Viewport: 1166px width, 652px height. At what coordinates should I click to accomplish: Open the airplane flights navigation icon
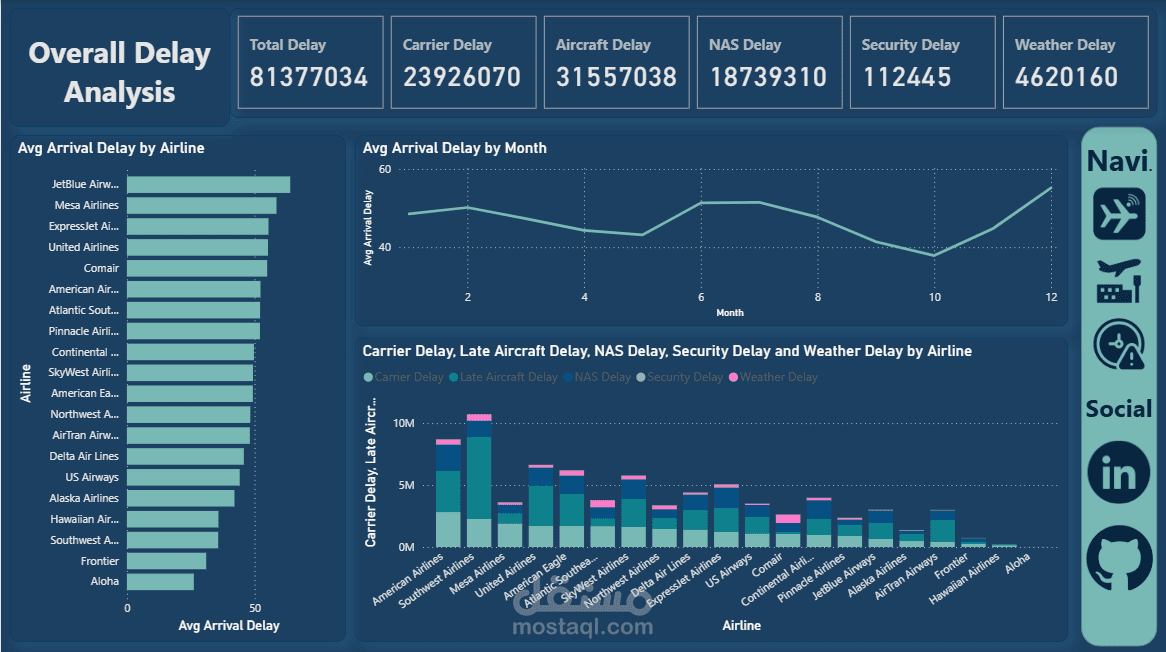pyautogui.click(x=1119, y=214)
